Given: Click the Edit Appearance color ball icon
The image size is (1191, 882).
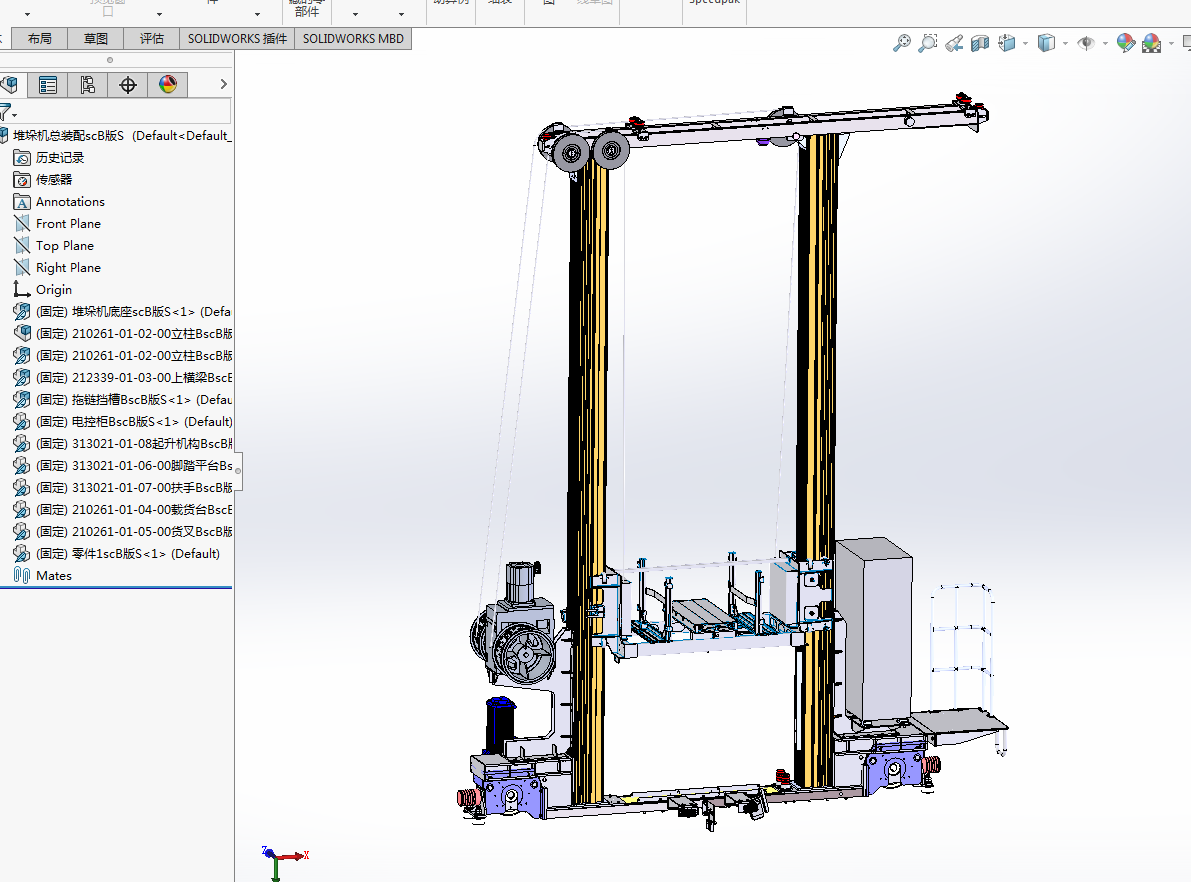Looking at the screenshot, I should (1126, 43).
